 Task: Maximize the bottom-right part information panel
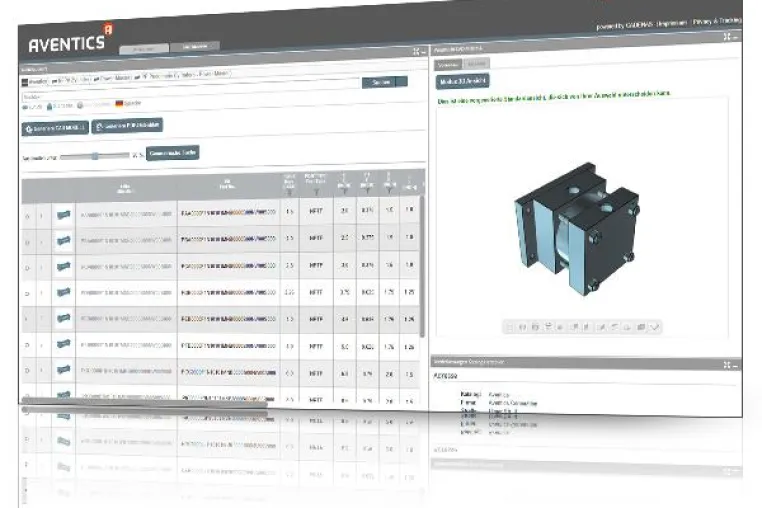[x=727, y=365]
